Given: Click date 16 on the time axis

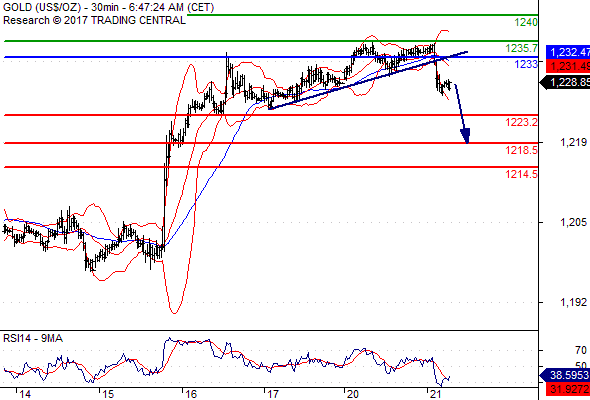Looking at the screenshot, I should click(x=191, y=394).
